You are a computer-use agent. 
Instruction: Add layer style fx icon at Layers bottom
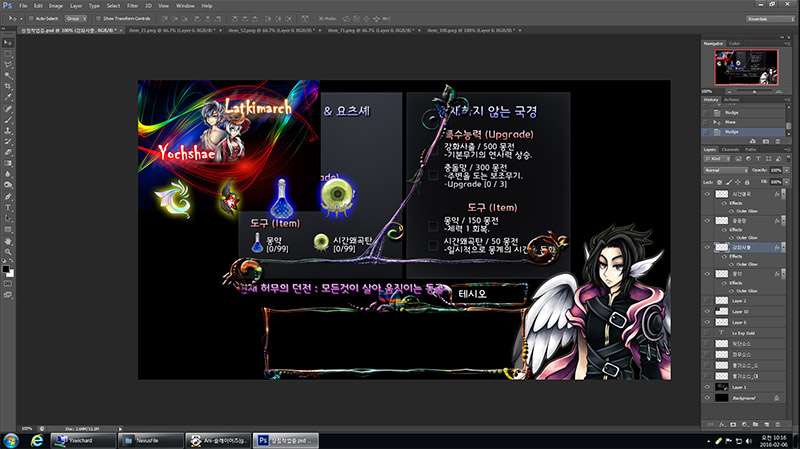[722, 425]
